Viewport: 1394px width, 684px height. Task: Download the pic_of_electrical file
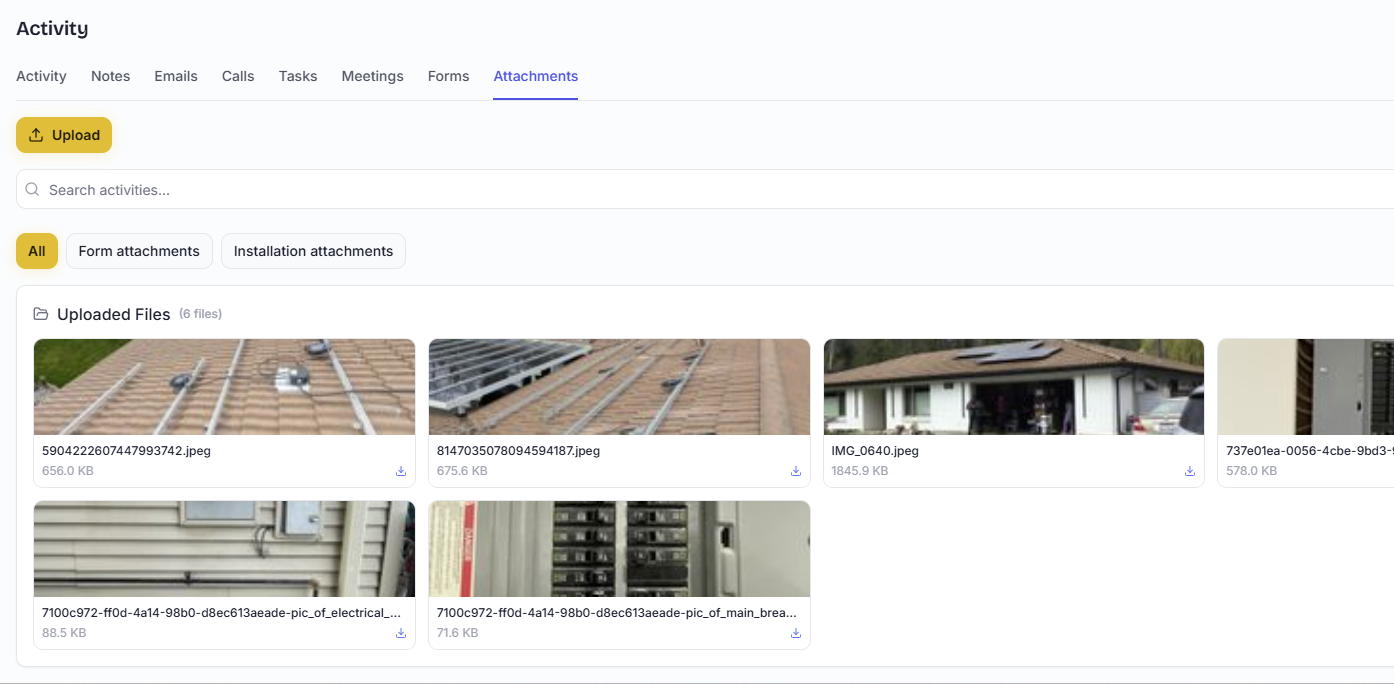point(401,633)
